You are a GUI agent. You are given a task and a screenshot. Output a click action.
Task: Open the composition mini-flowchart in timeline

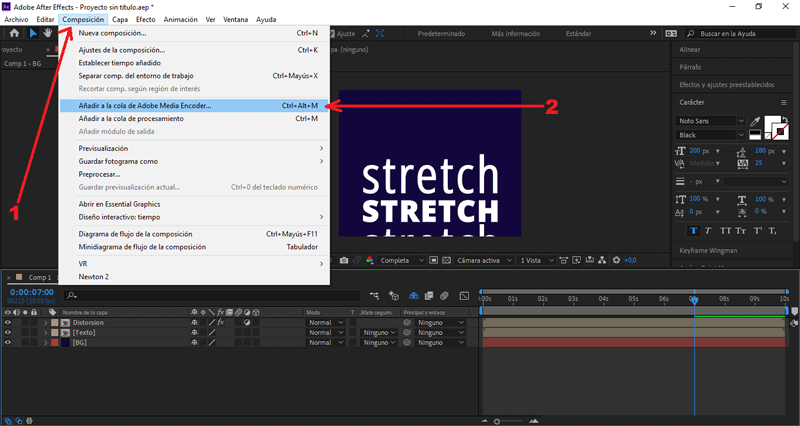coord(374,296)
